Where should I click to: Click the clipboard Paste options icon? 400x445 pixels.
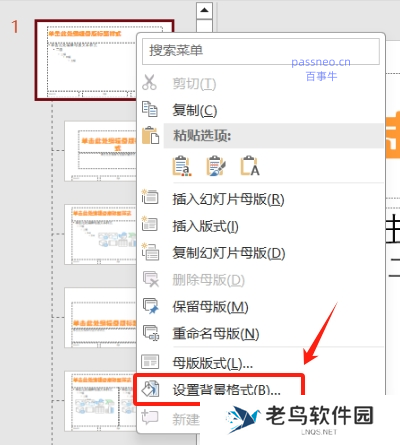[x=150, y=136]
